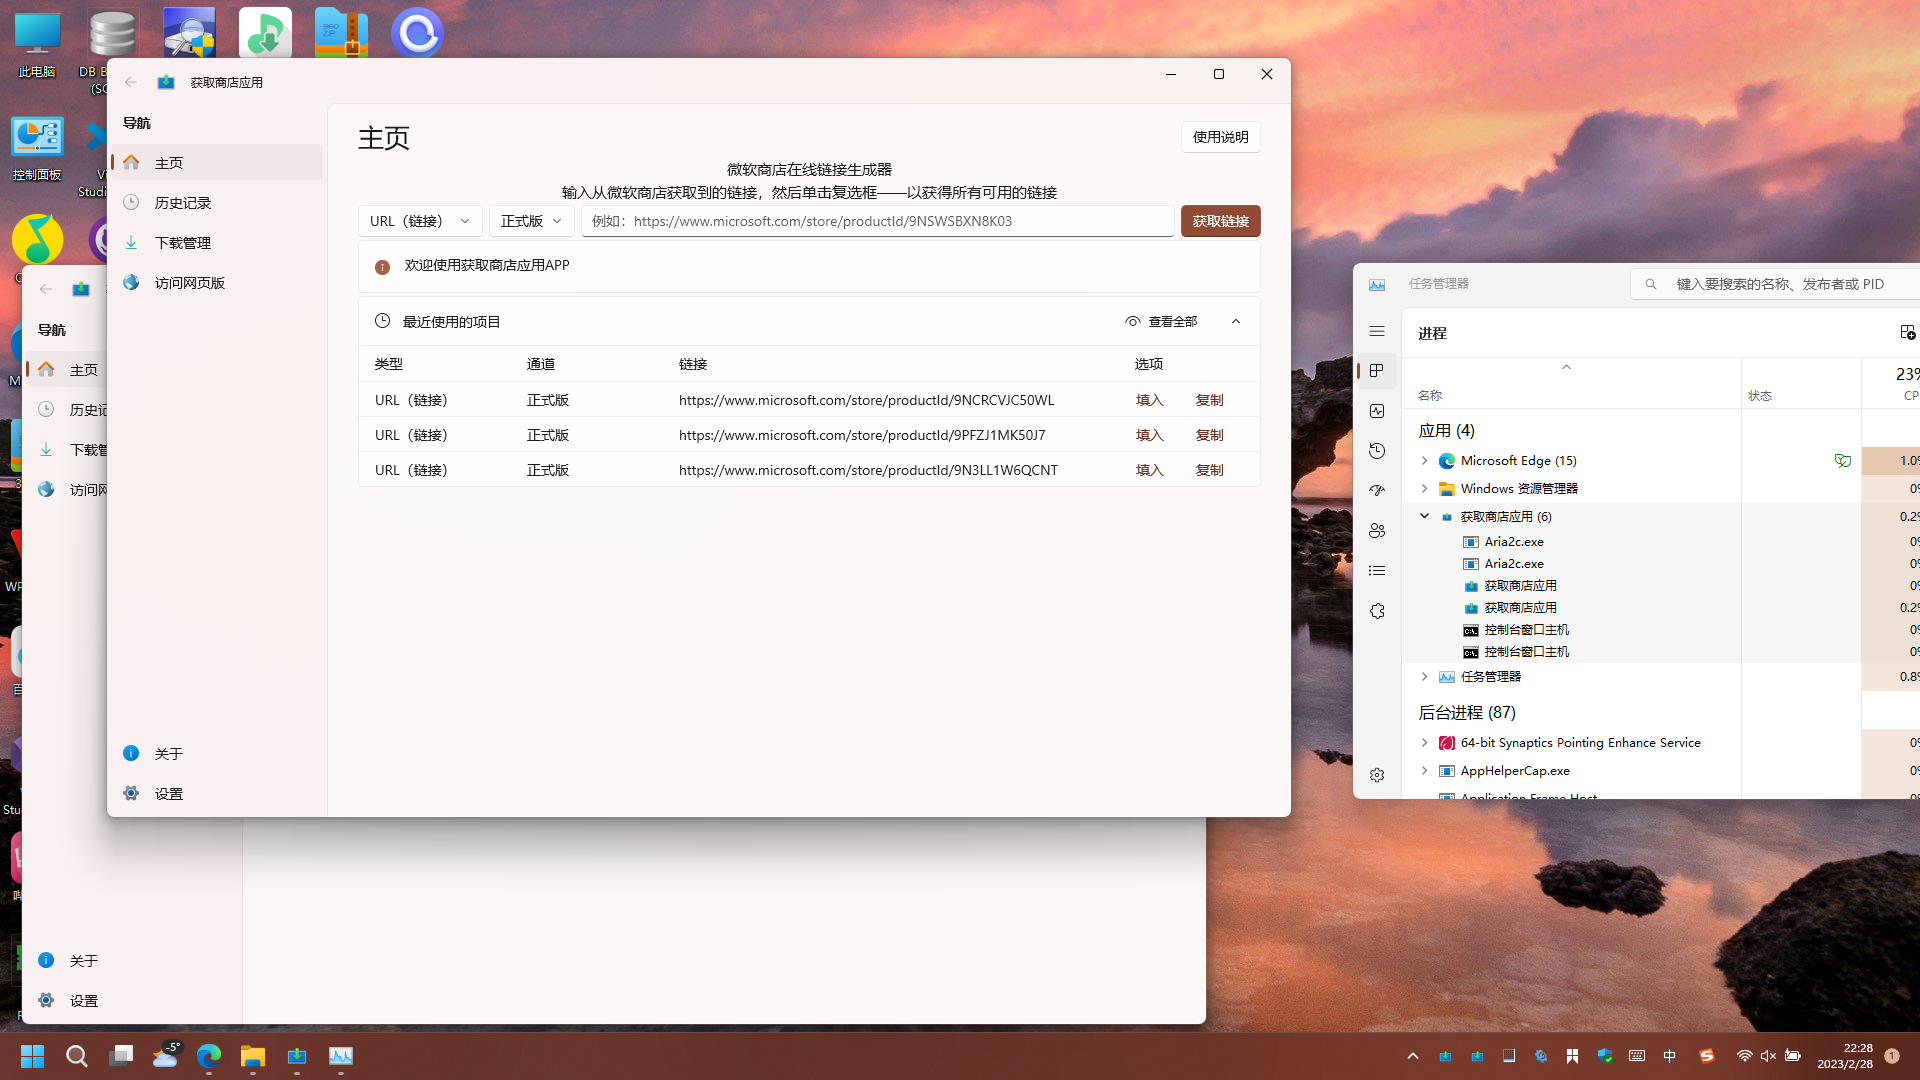Click 查看全部 eye toggle
The width and height of the screenshot is (1920, 1080).
click(x=1161, y=321)
